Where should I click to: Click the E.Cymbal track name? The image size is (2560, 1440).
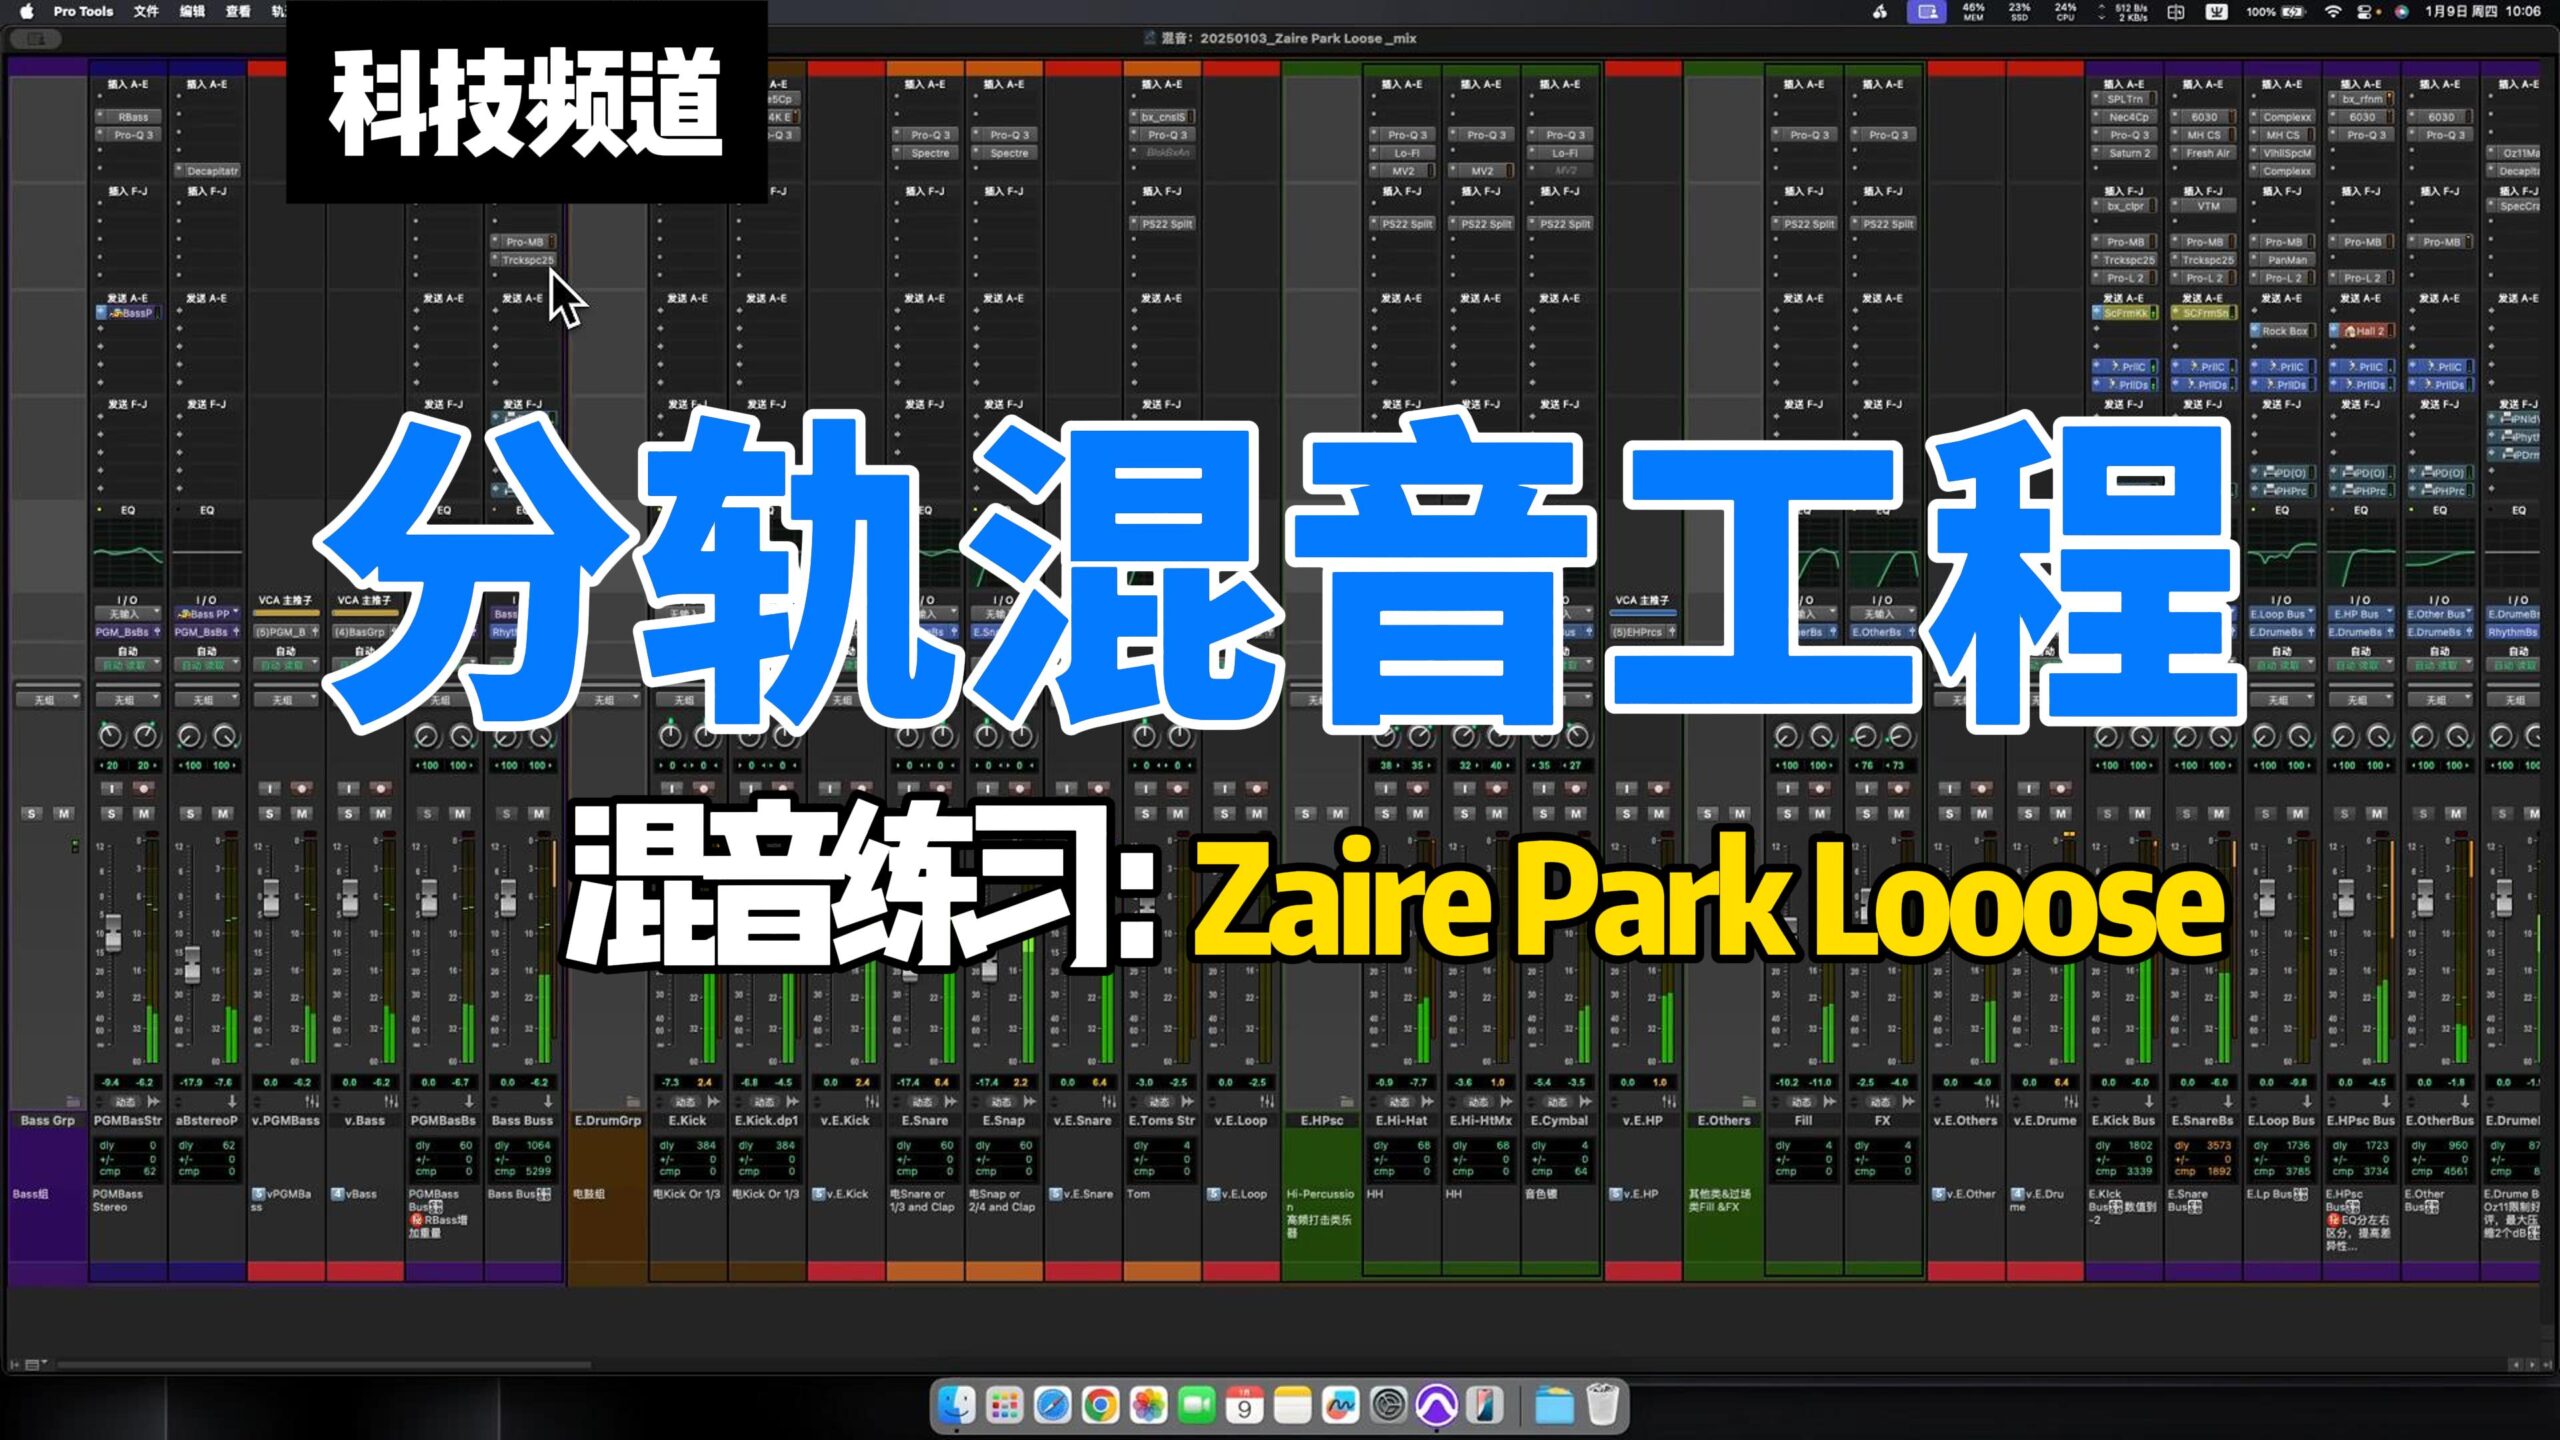pyautogui.click(x=1559, y=1121)
